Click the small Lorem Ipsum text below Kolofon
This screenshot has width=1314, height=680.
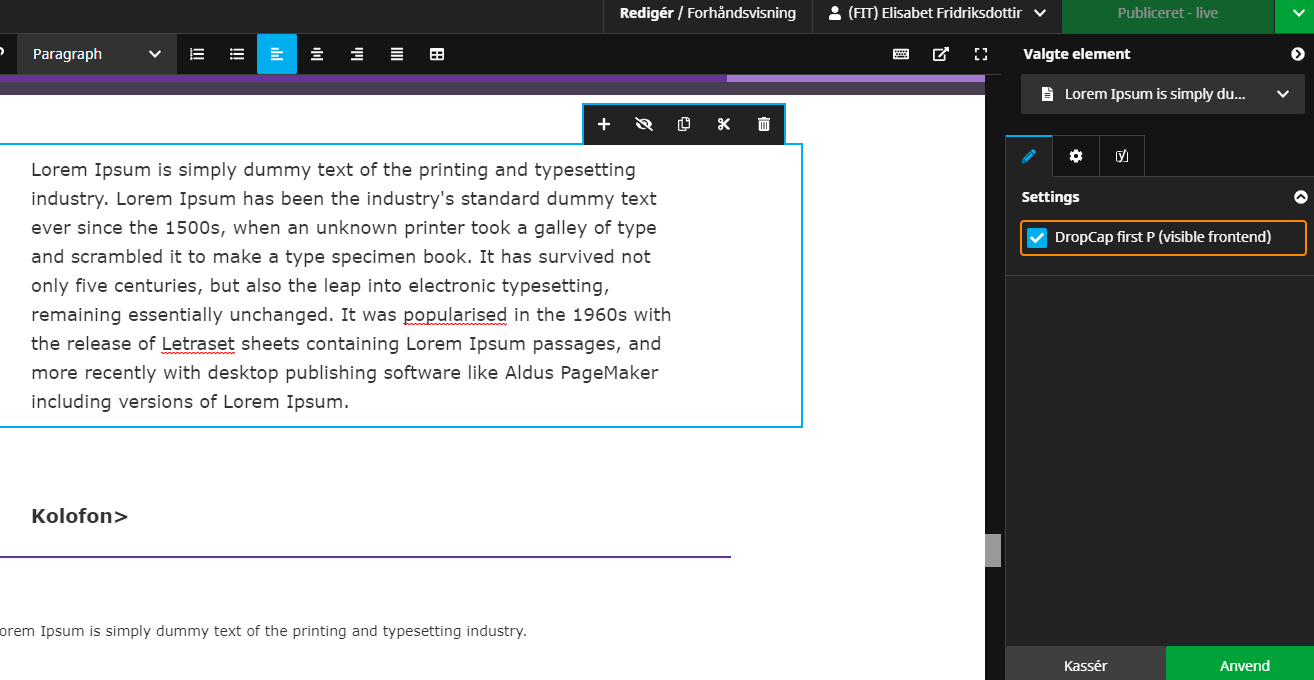262,631
